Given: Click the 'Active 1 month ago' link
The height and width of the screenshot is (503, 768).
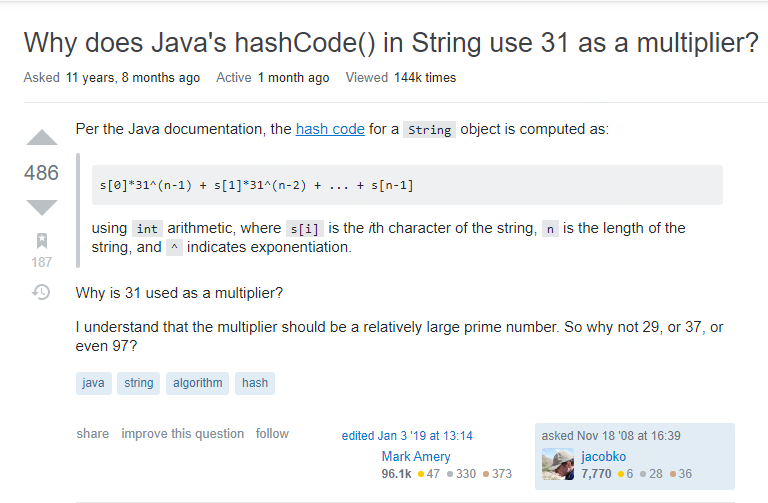Looking at the screenshot, I should tap(293, 78).
